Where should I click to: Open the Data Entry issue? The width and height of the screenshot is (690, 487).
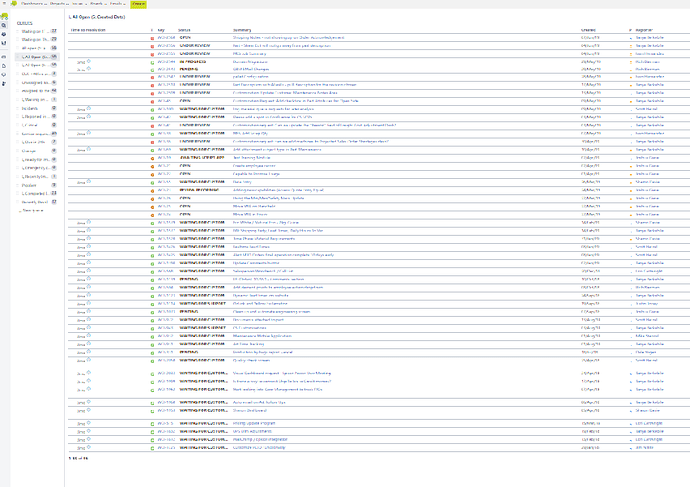[x=242, y=182]
